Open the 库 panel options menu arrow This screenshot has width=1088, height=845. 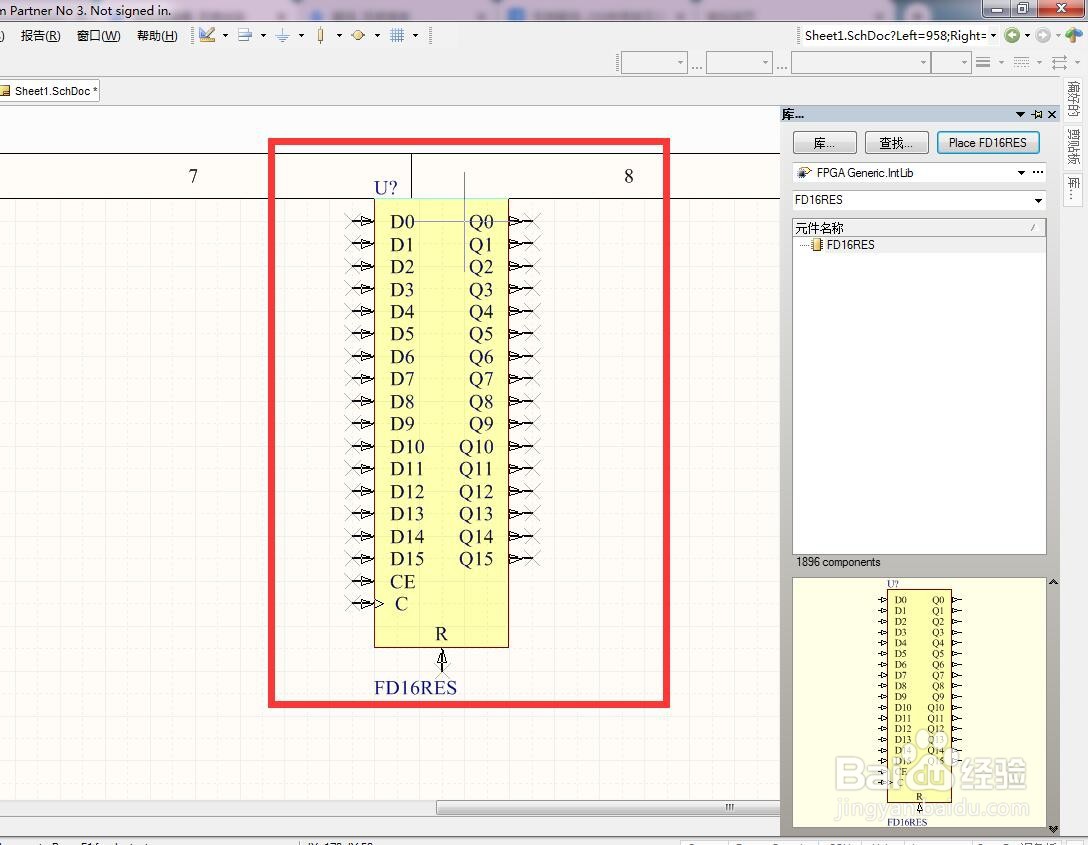click(1020, 114)
